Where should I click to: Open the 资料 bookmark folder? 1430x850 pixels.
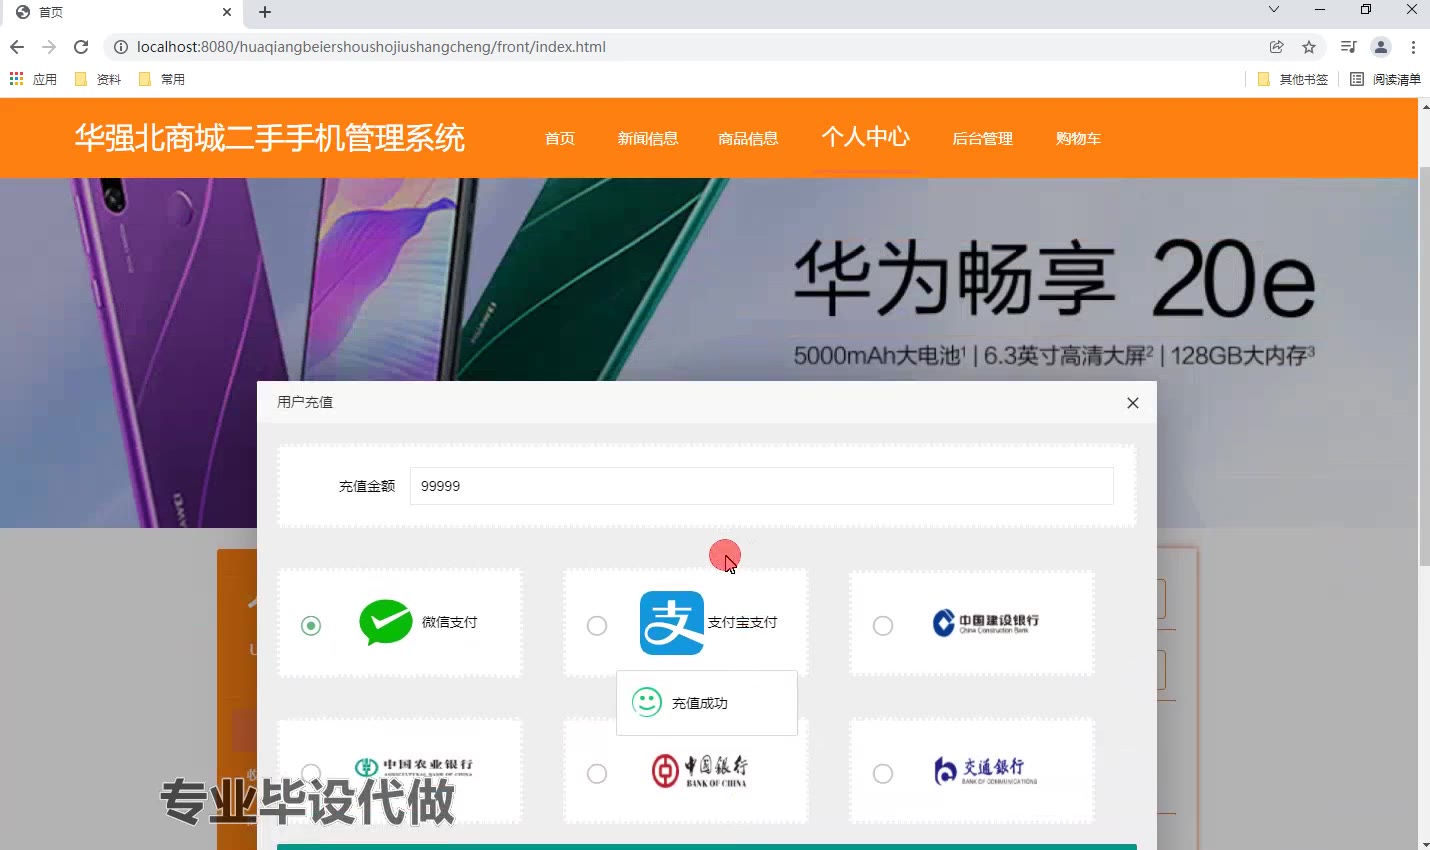click(x=98, y=79)
